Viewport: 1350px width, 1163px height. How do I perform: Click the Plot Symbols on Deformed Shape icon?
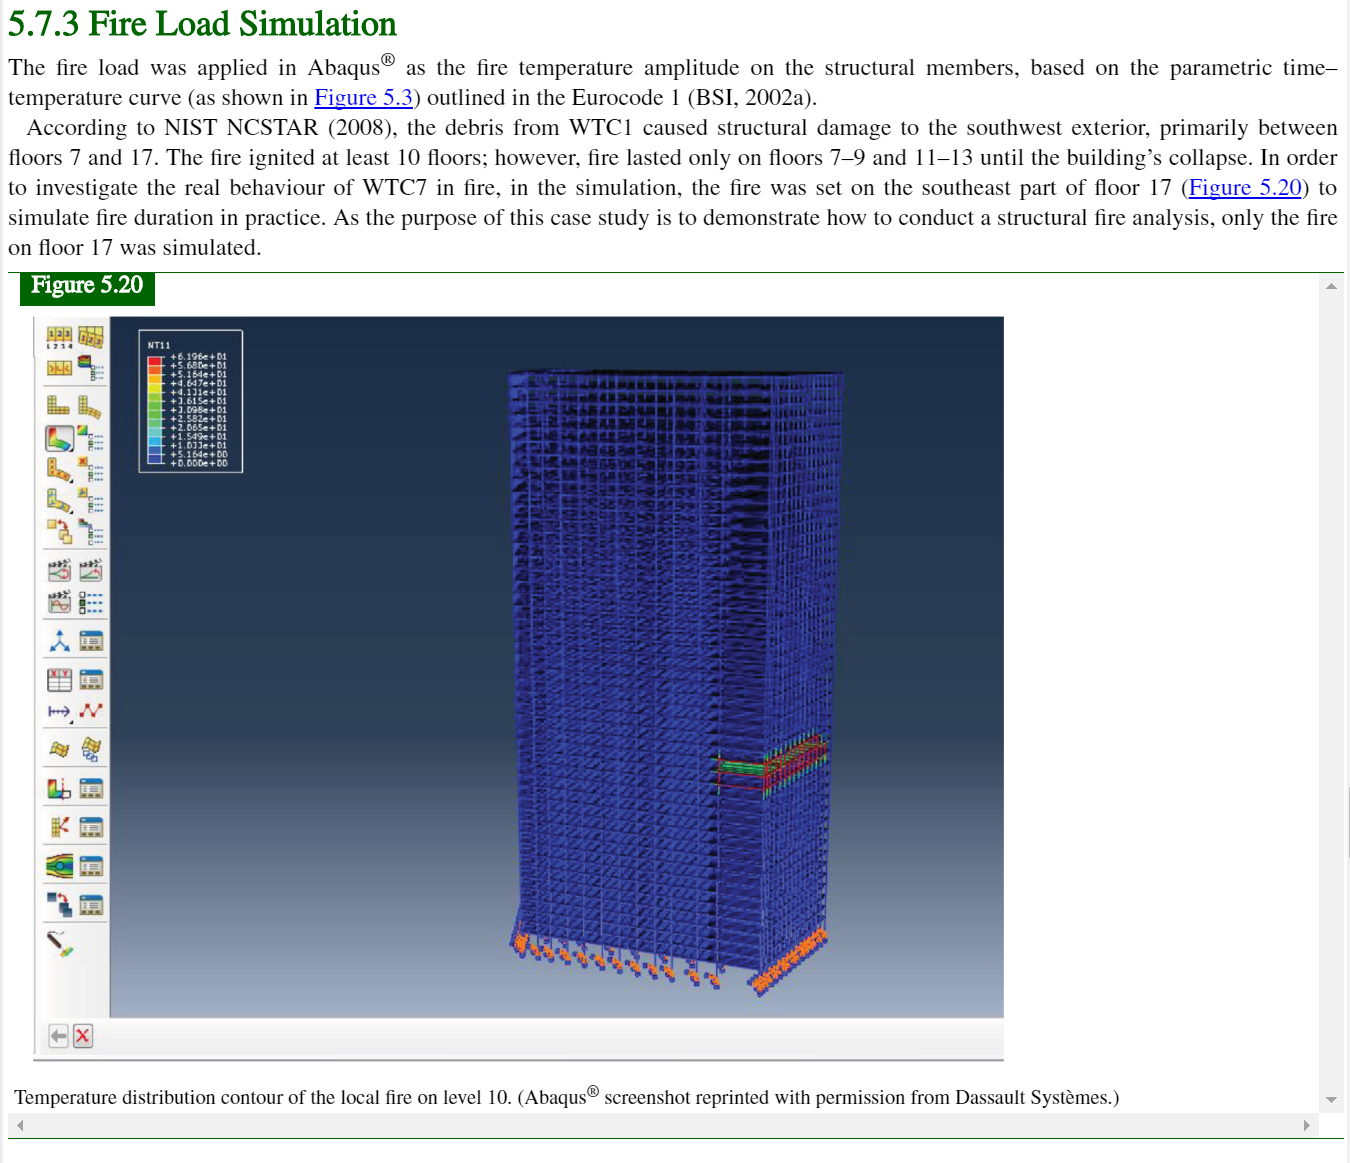tap(59, 469)
